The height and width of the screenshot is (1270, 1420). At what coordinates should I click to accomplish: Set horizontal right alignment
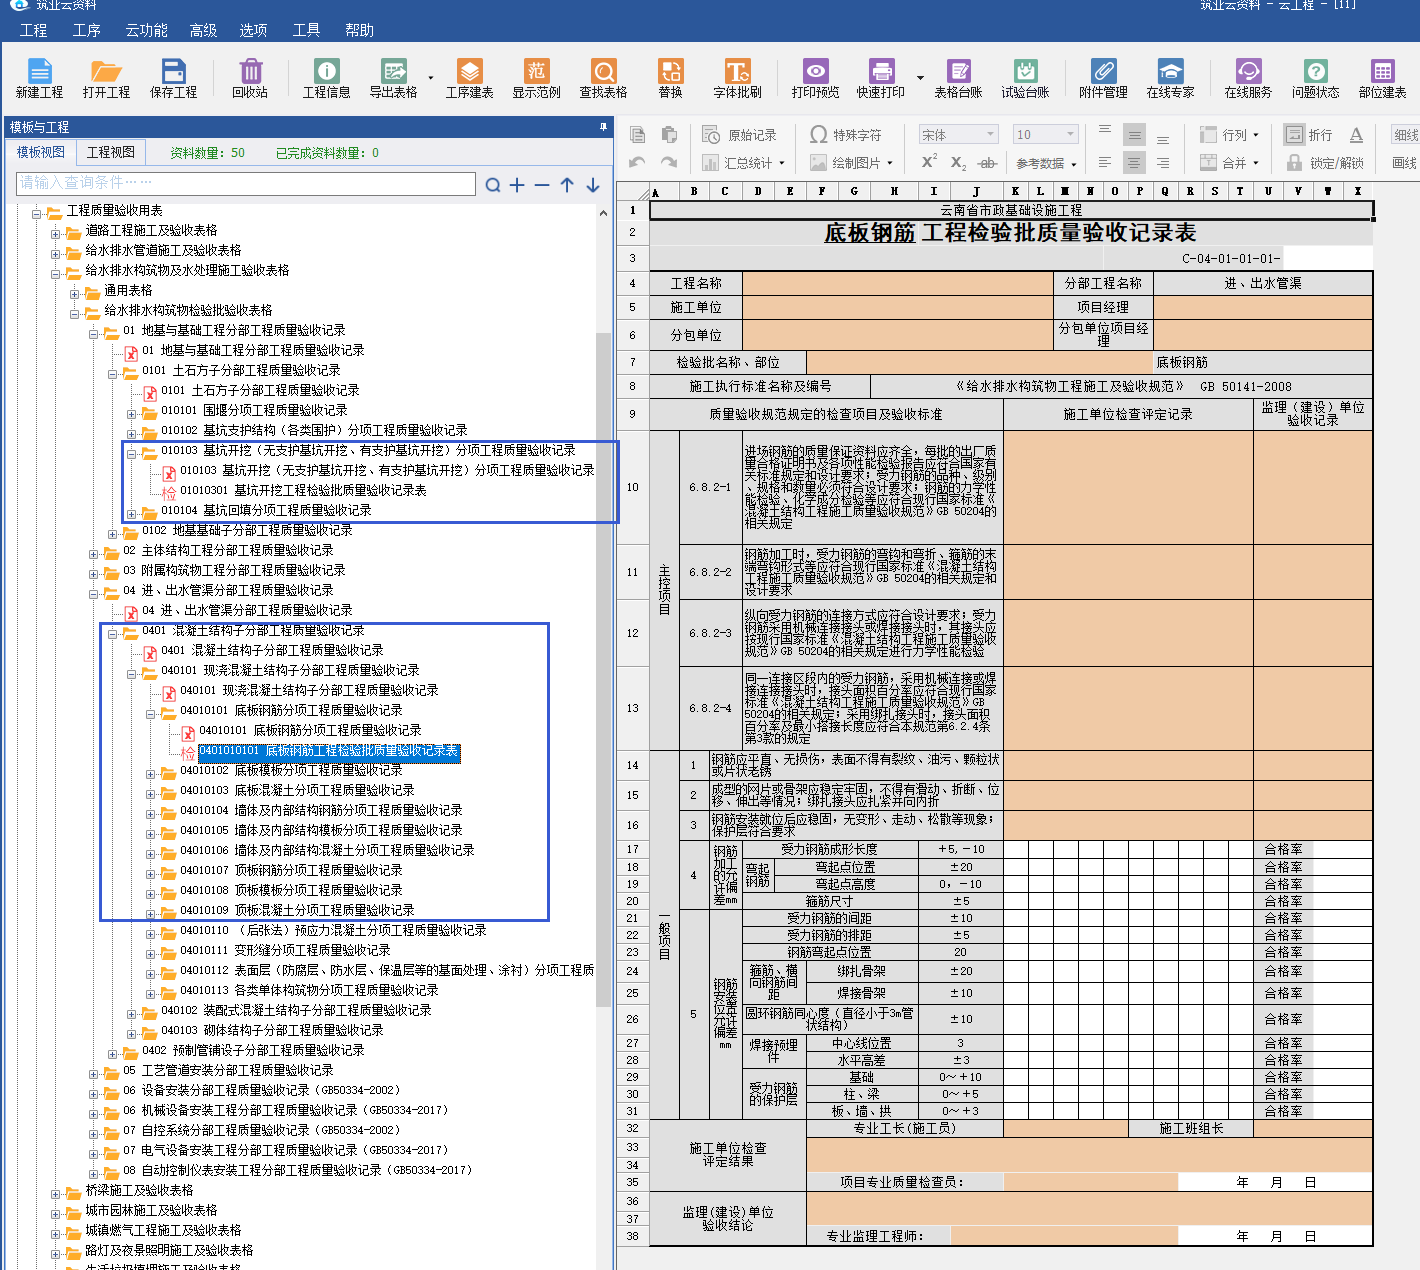coord(1163,162)
